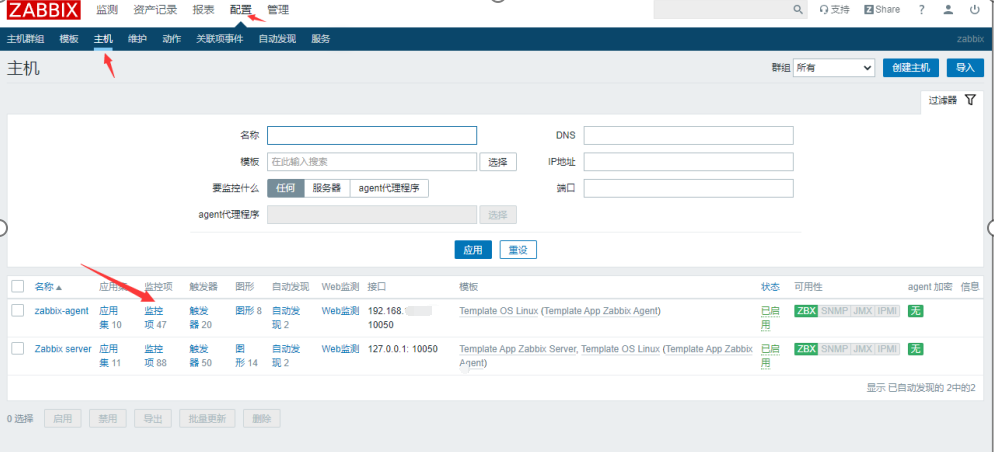This screenshot has height=452, width=994.
Task: Go to 维护 submenu
Action: point(138,39)
